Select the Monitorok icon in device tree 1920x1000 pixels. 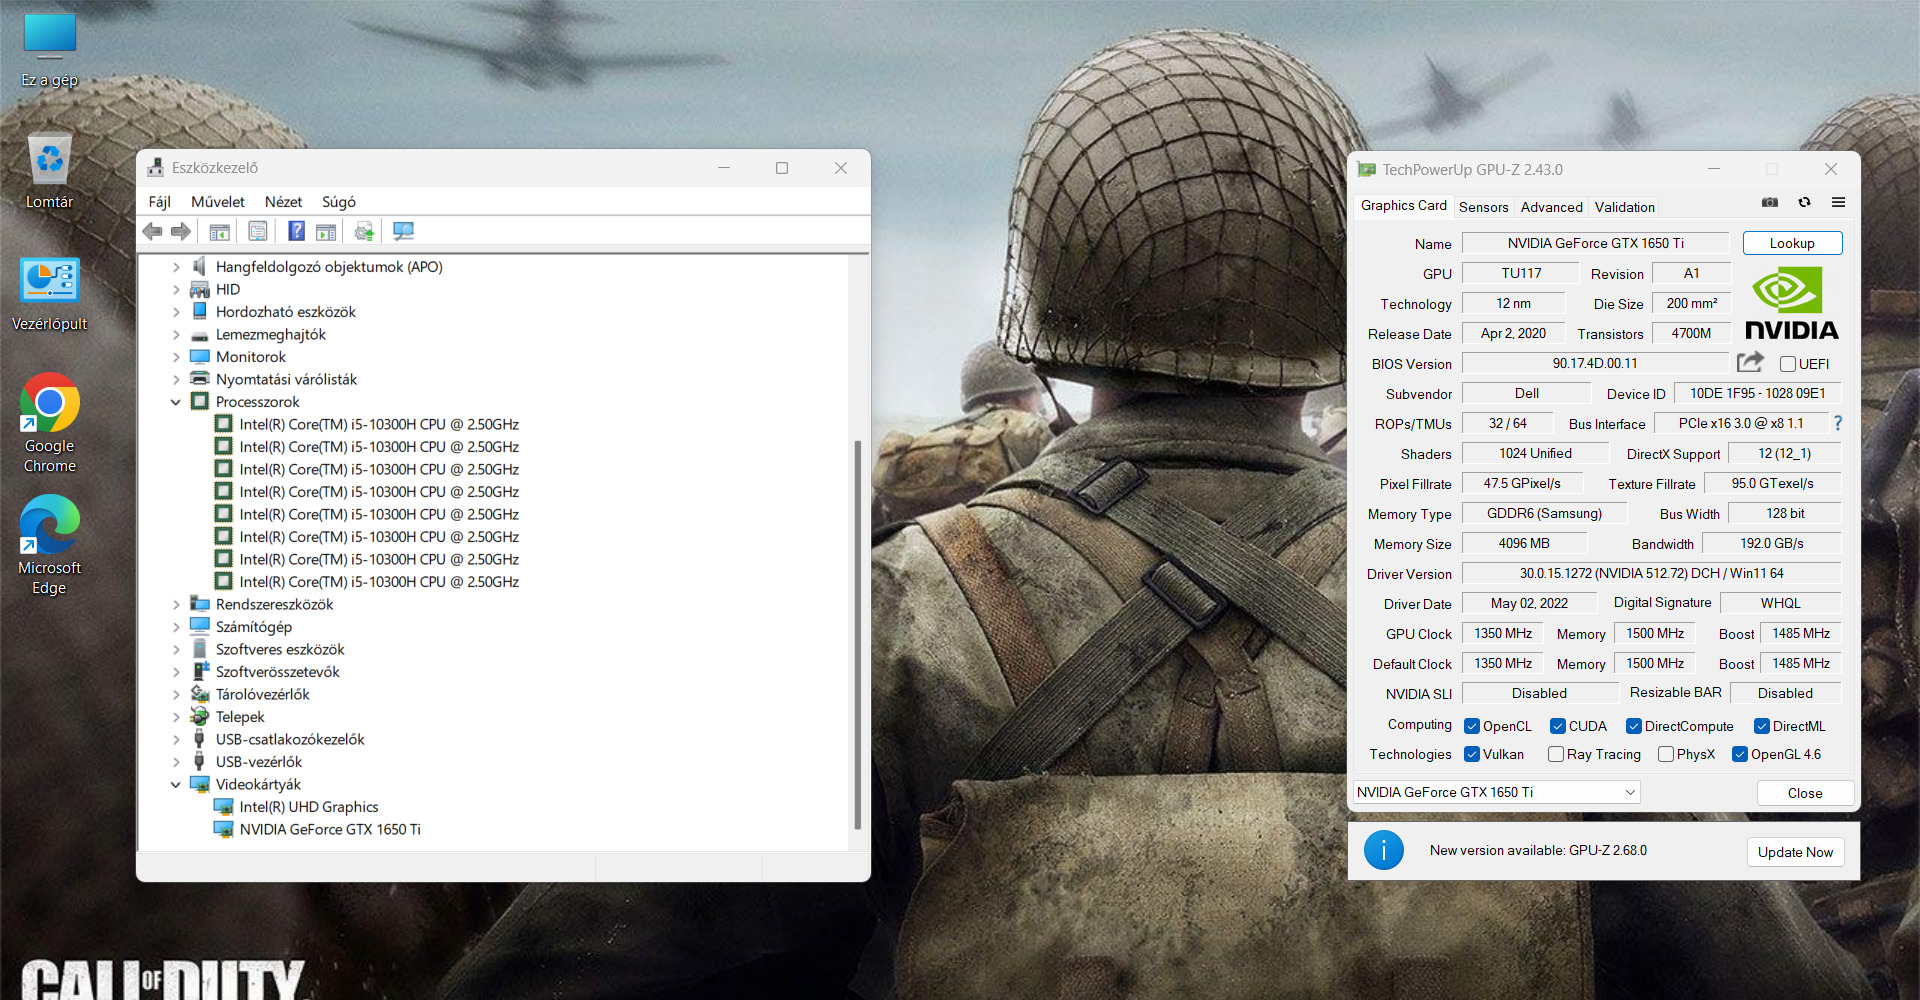pyautogui.click(x=199, y=357)
